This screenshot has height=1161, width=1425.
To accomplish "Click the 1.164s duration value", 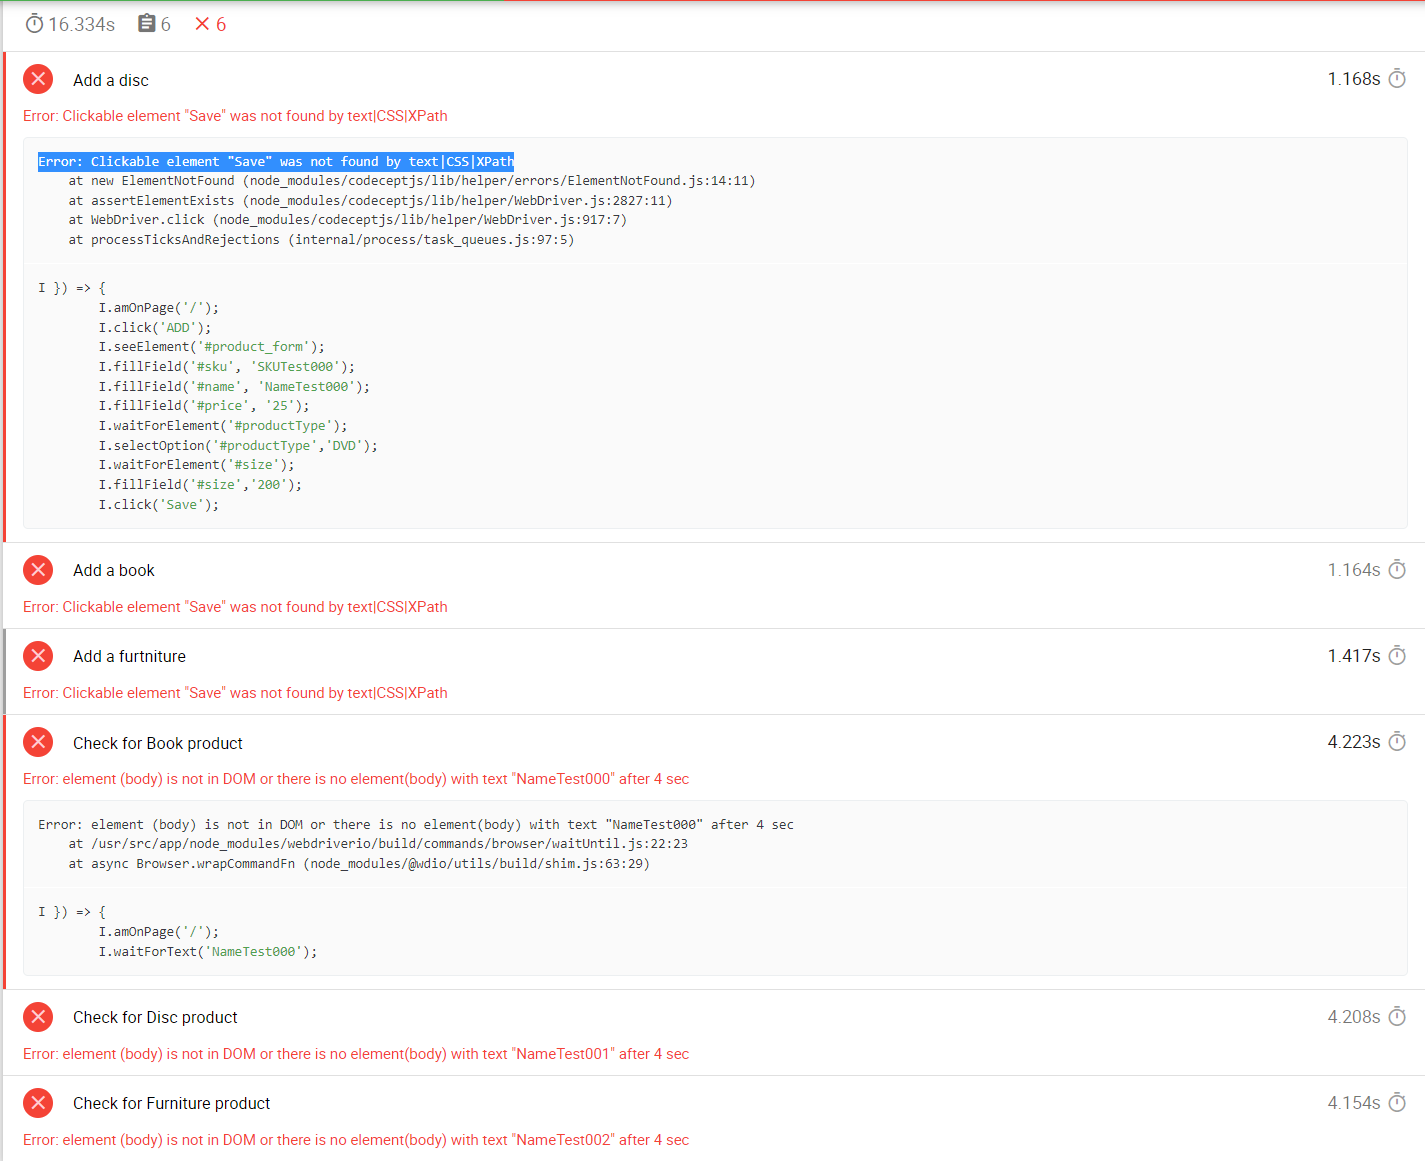I will tap(1354, 570).
